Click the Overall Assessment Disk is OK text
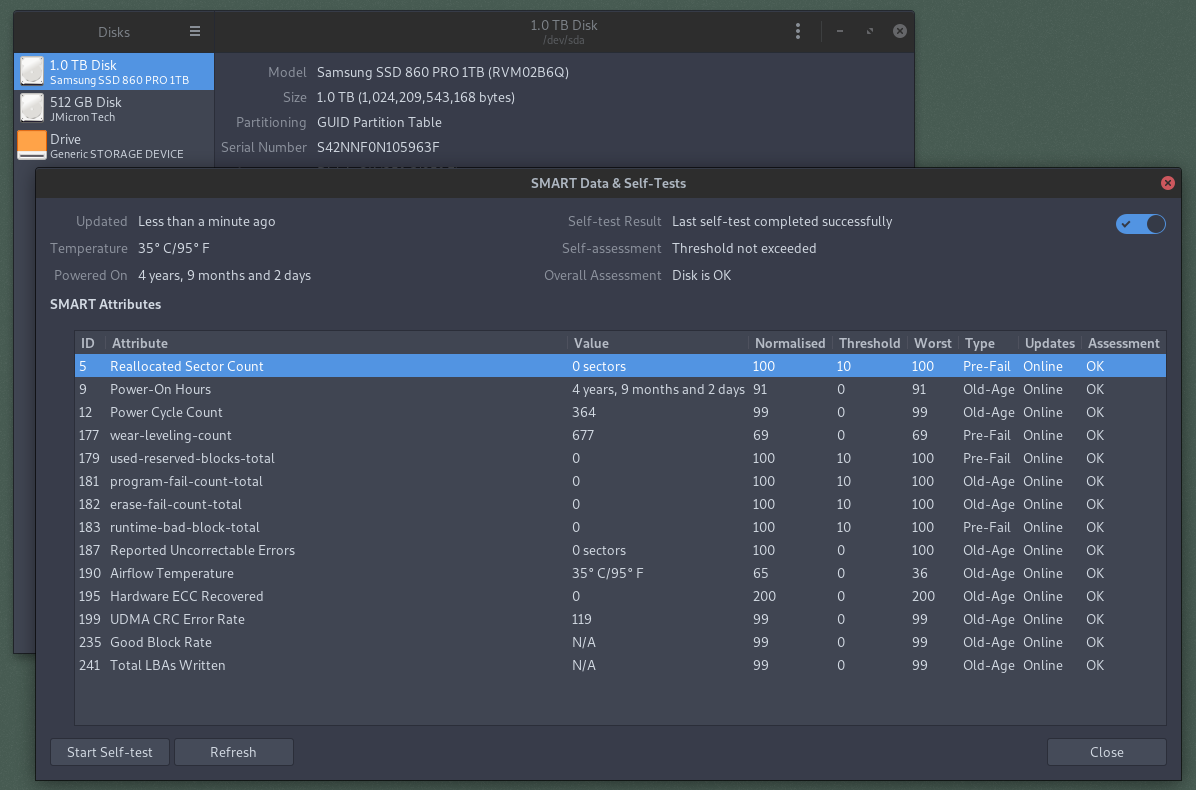Image resolution: width=1196 pixels, height=790 pixels. 701,275
